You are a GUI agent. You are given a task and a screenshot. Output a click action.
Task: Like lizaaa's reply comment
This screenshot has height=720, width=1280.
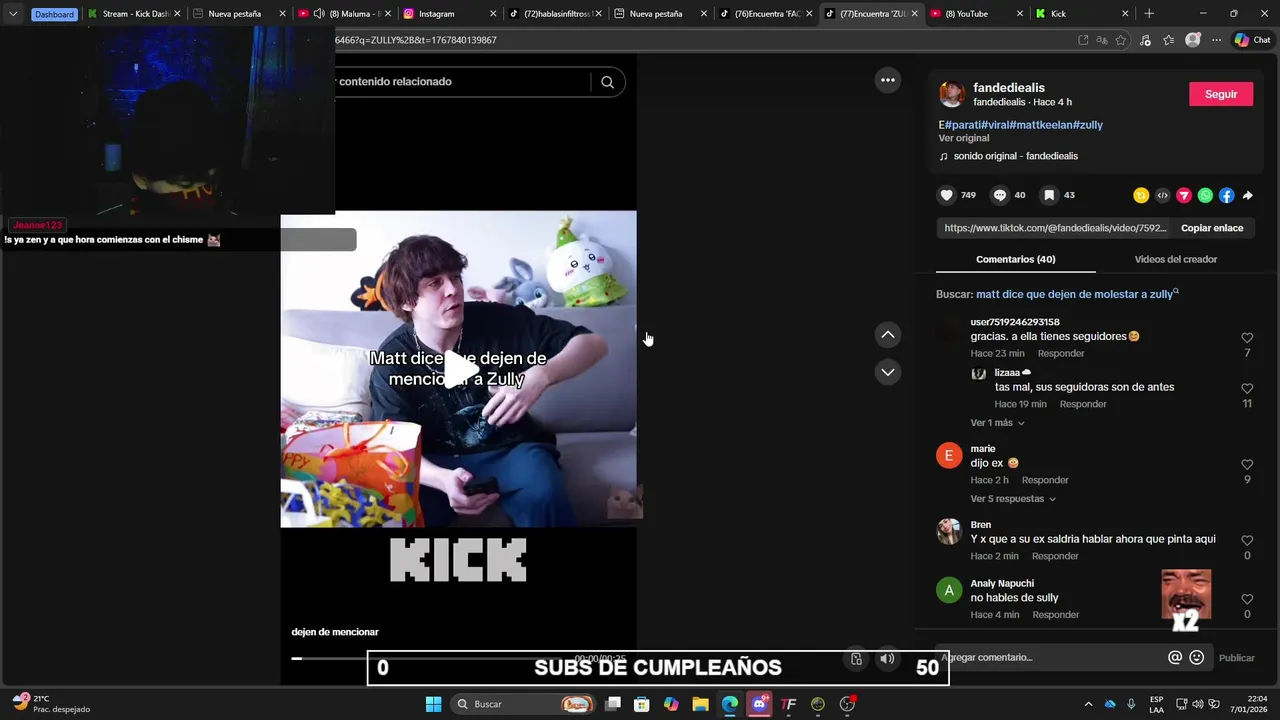[x=1247, y=388]
